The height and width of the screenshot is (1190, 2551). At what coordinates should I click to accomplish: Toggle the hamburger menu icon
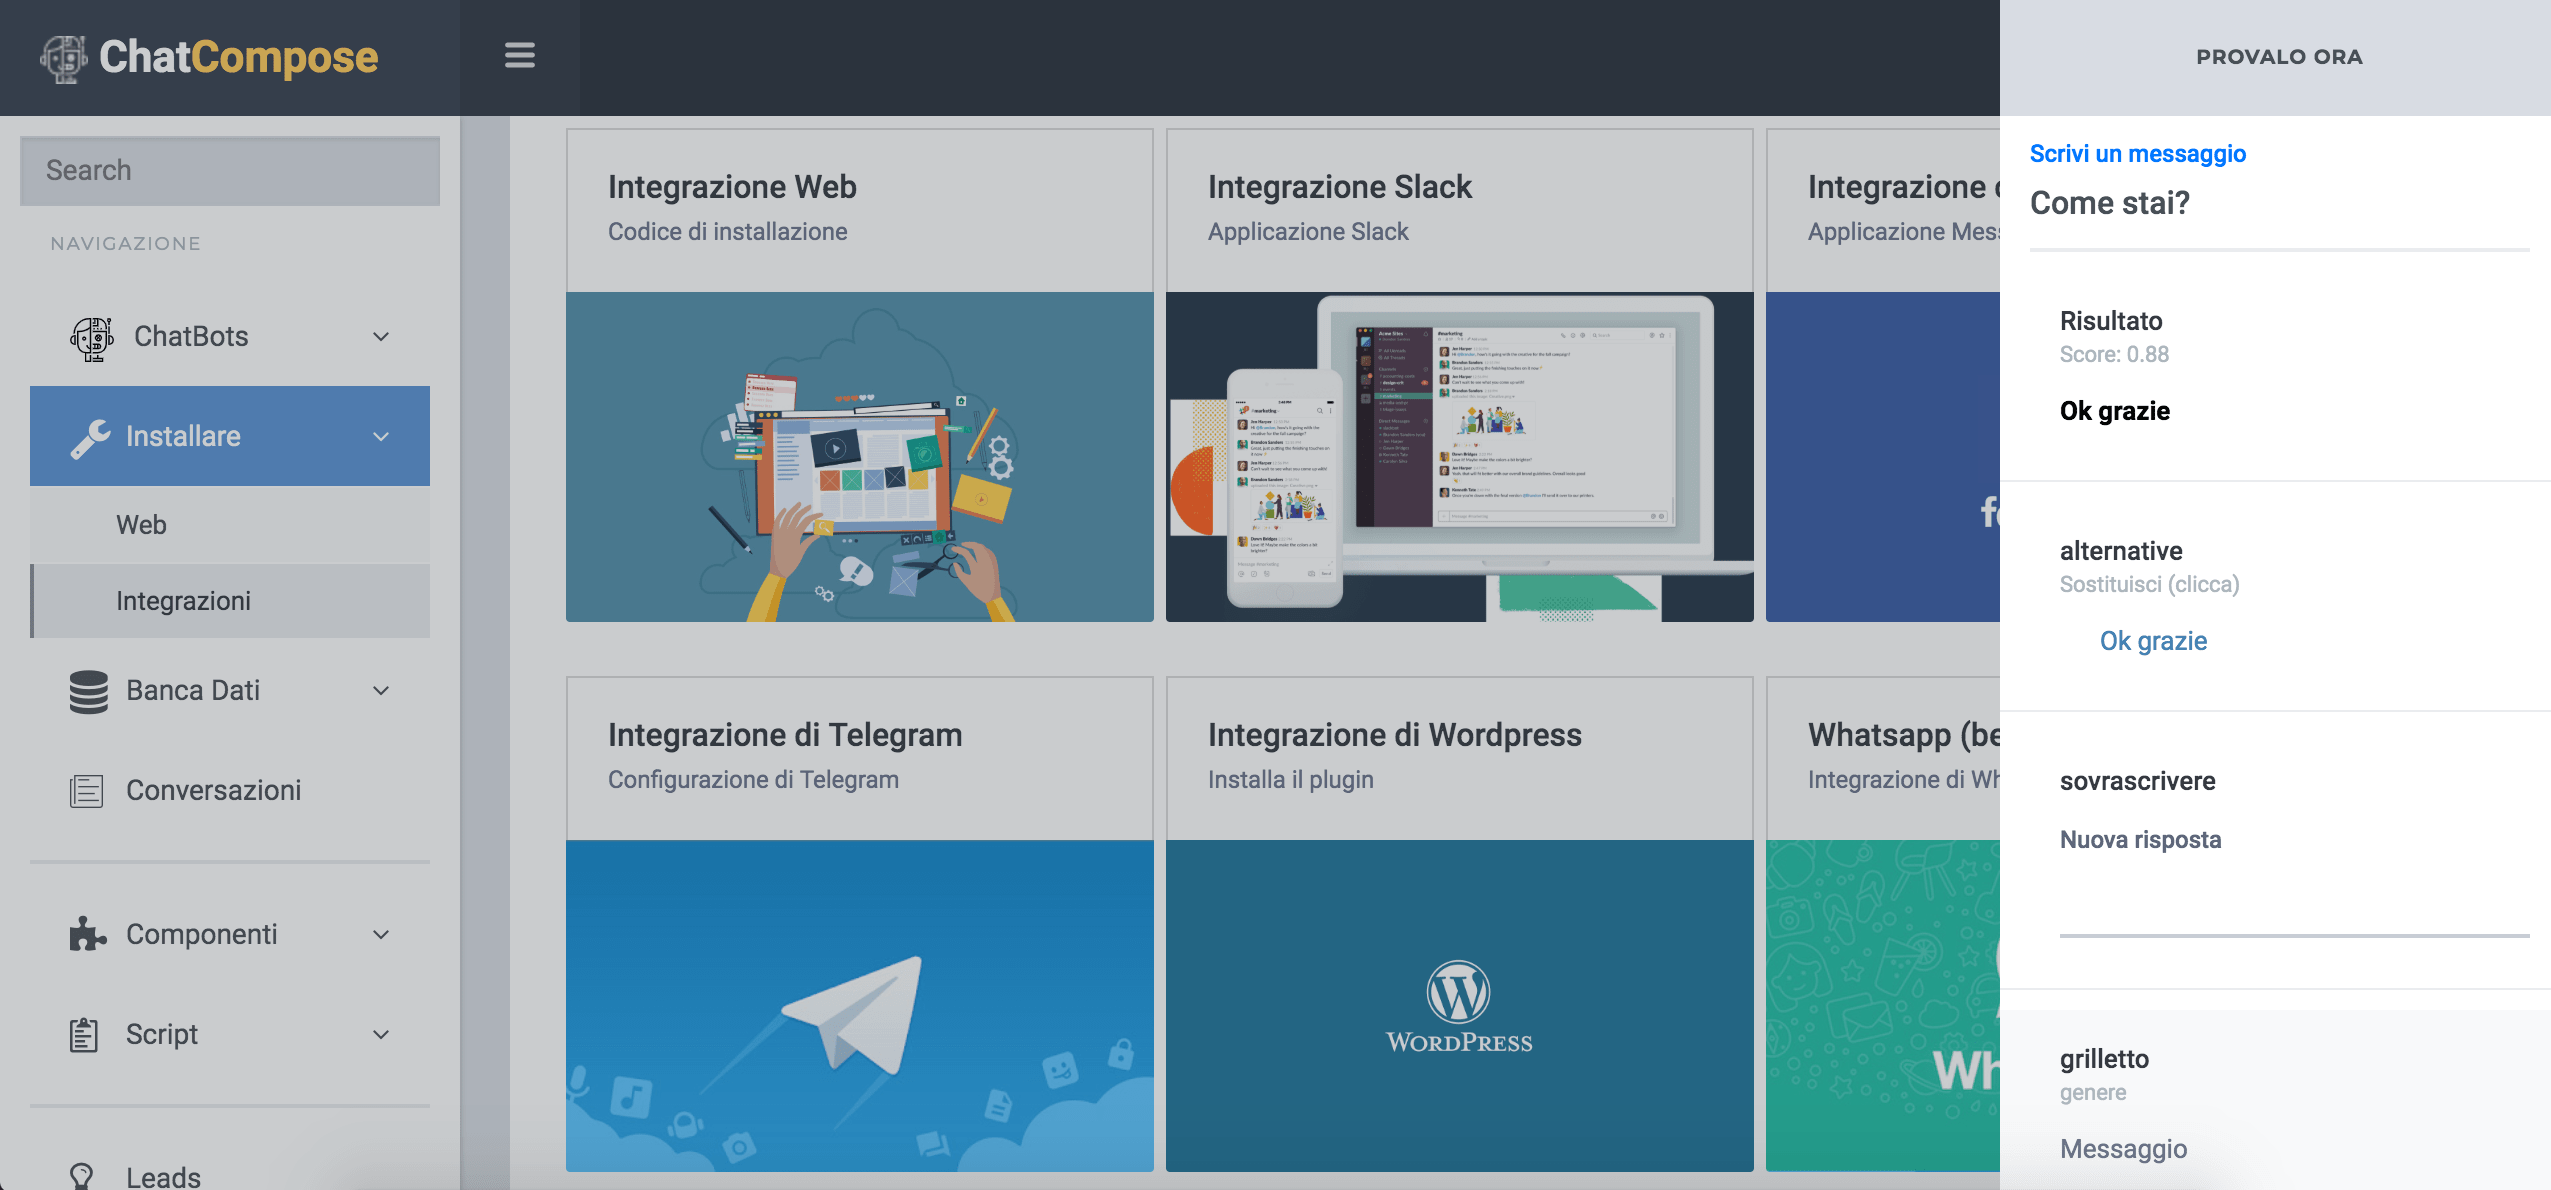[x=520, y=56]
